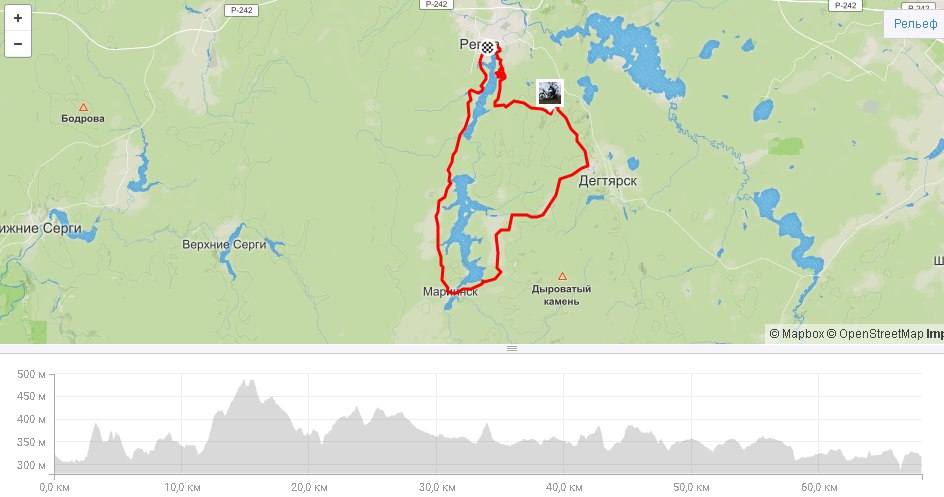The image size is (944, 497).
Task: Click the P-242 road shield top center
Action: [436, 4]
